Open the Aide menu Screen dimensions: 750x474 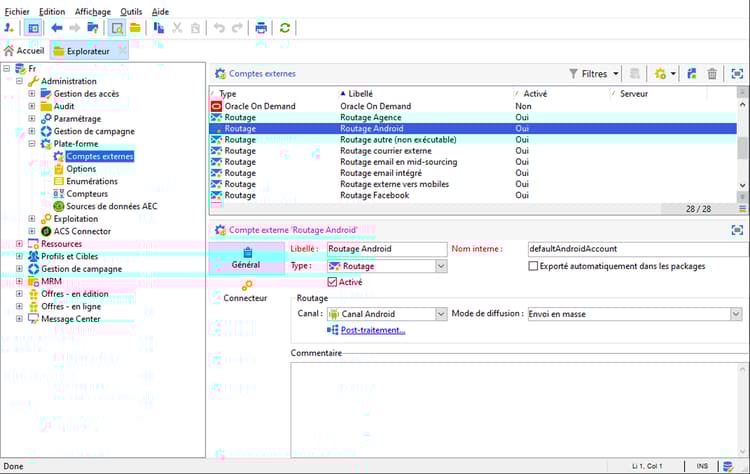click(x=160, y=11)
